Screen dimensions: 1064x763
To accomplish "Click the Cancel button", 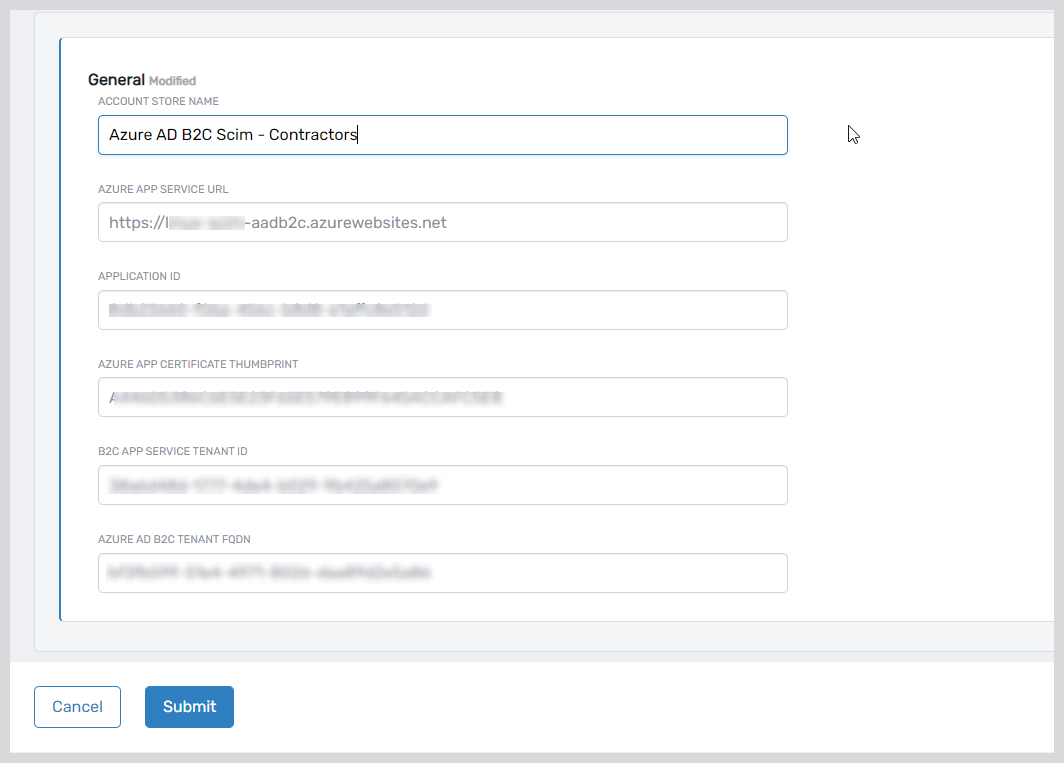I will pos(77,706).
